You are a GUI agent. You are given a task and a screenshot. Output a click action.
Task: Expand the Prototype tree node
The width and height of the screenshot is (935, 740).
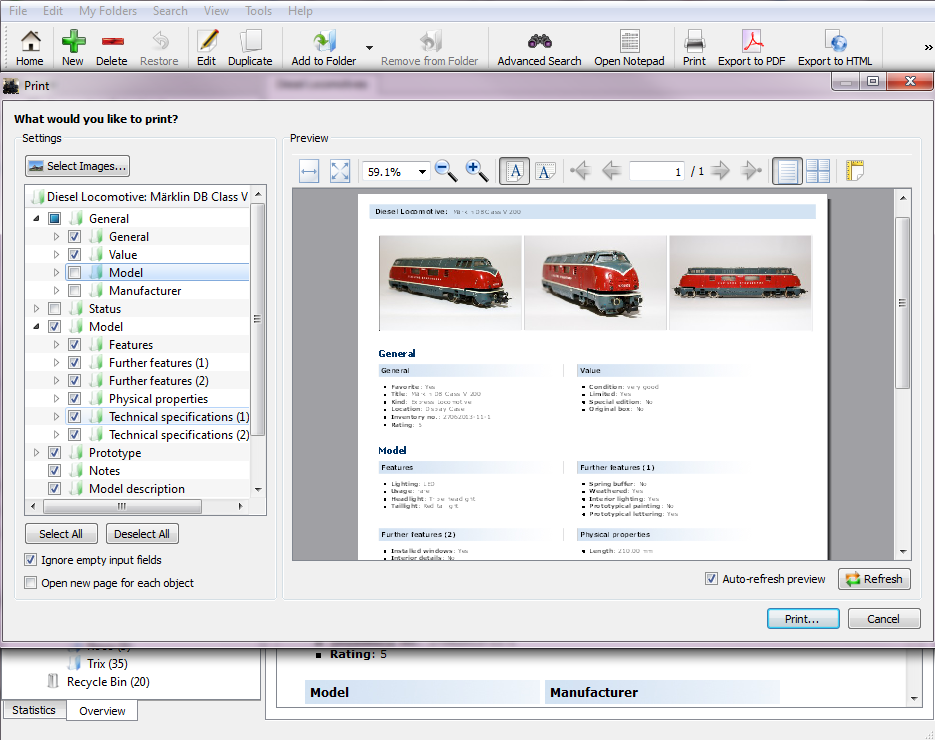point(36,453)
